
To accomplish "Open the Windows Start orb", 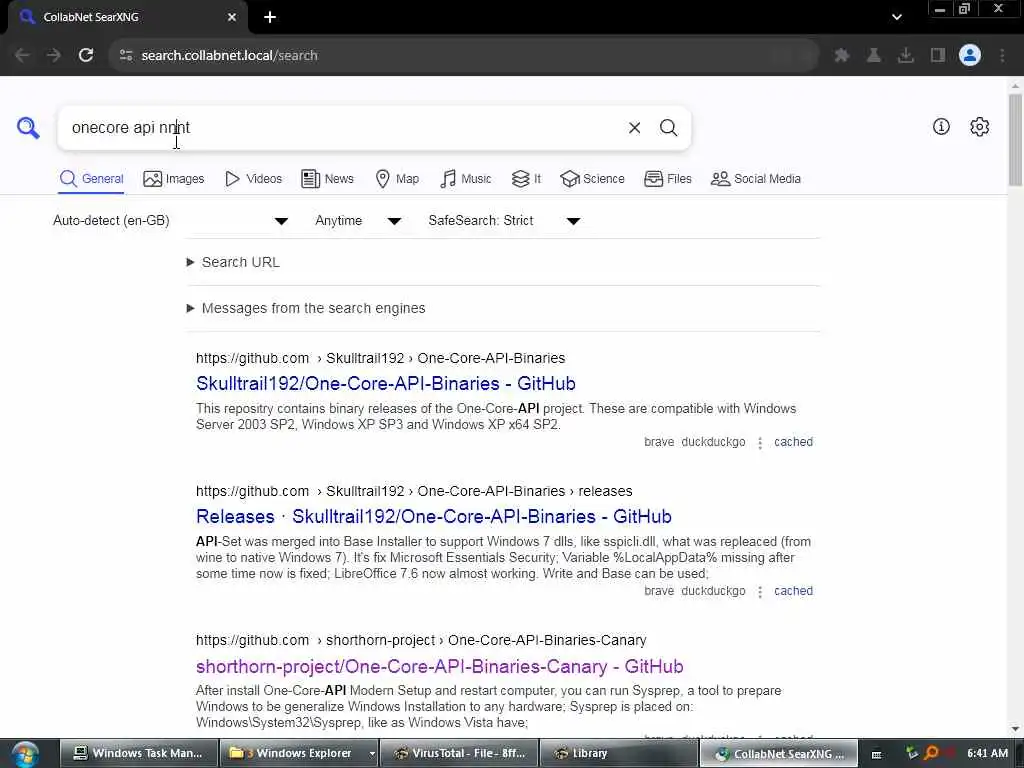I will tap(25, 754).
